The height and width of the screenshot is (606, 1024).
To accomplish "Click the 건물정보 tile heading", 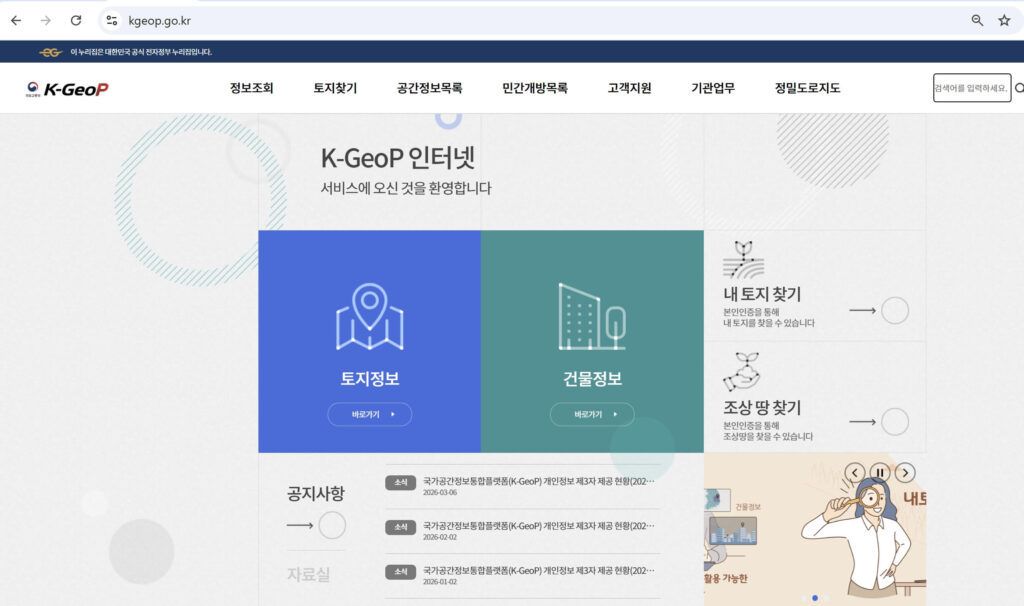I will tap(592, 379).
